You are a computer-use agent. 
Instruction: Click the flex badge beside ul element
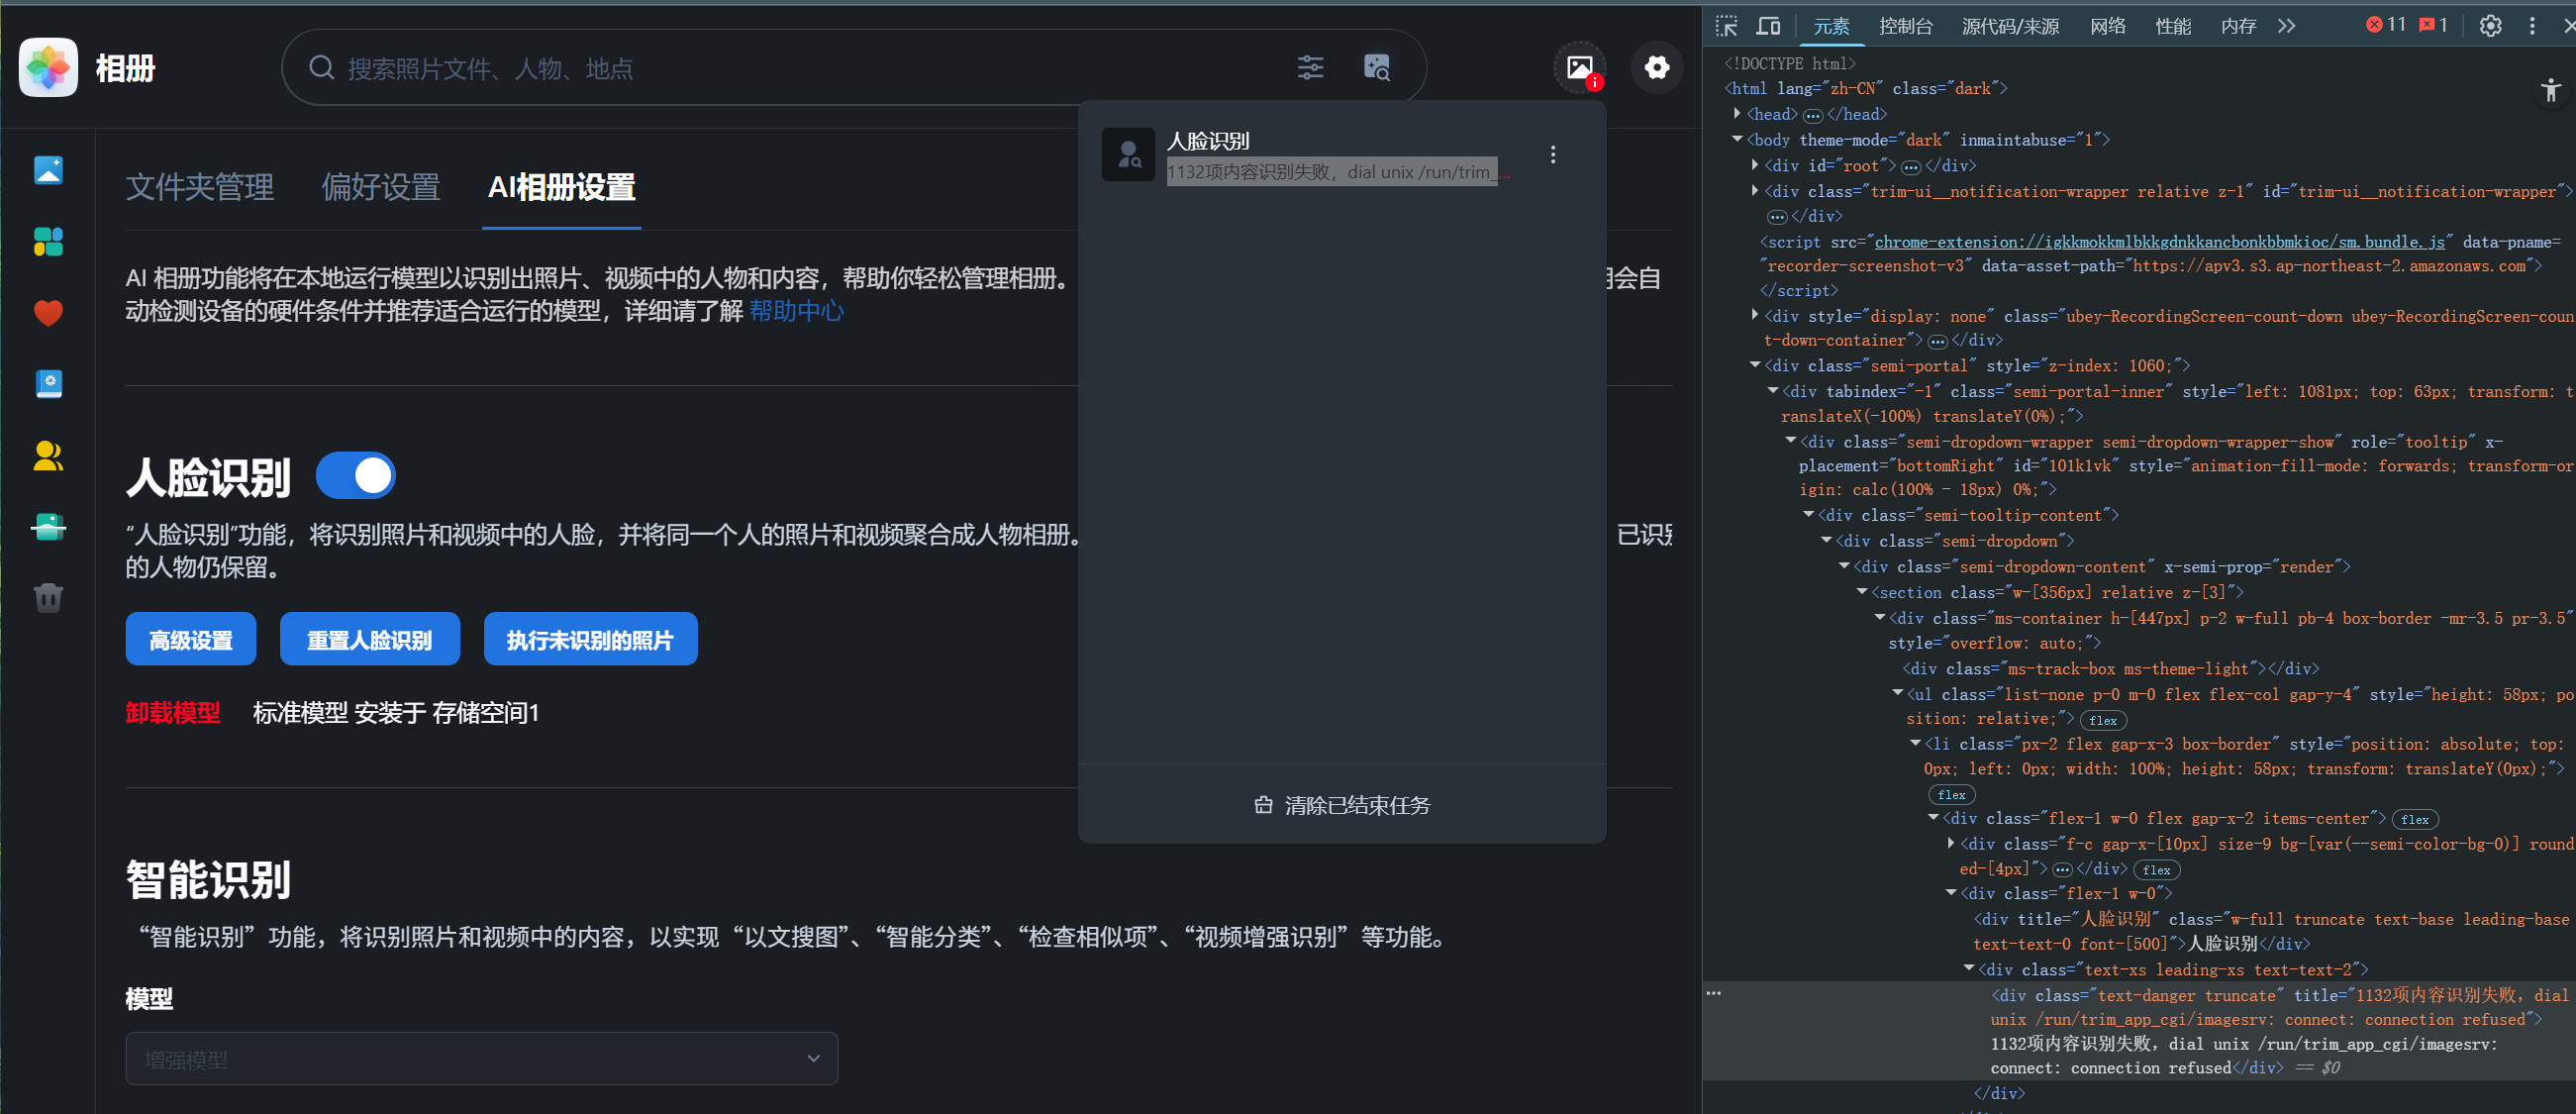pos(2103,720)
